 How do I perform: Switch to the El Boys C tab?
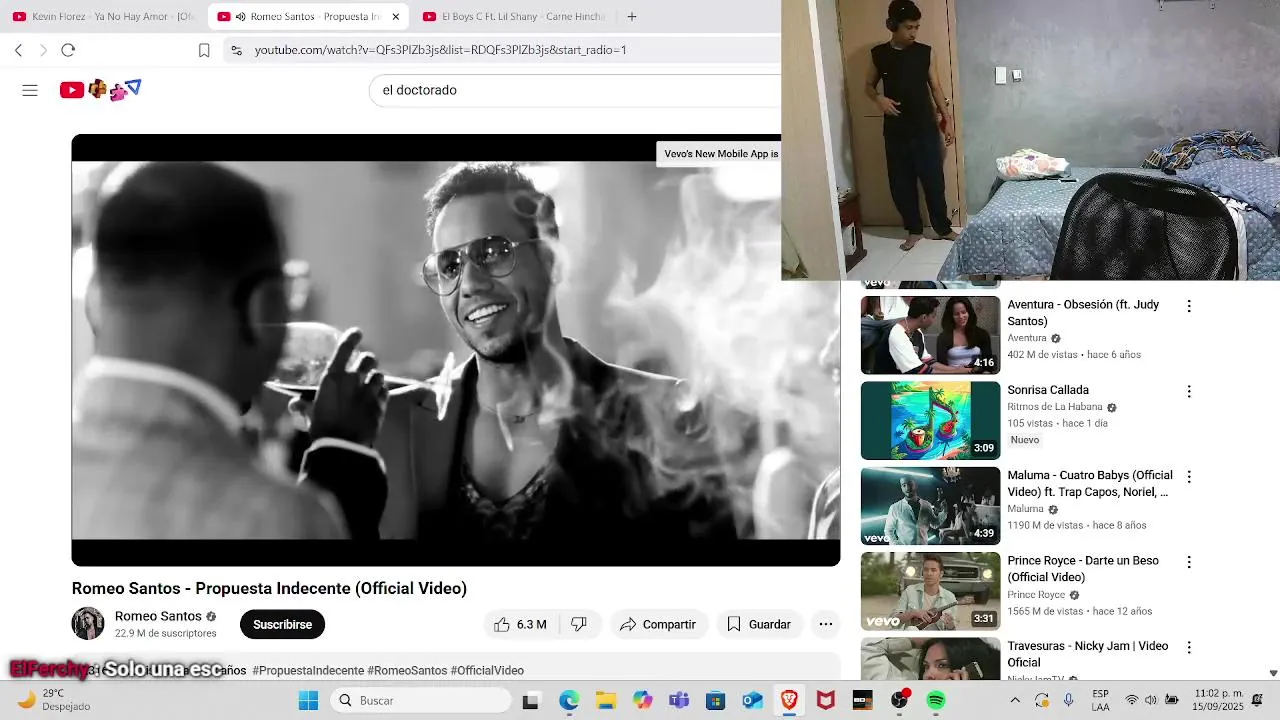[514, 16]
